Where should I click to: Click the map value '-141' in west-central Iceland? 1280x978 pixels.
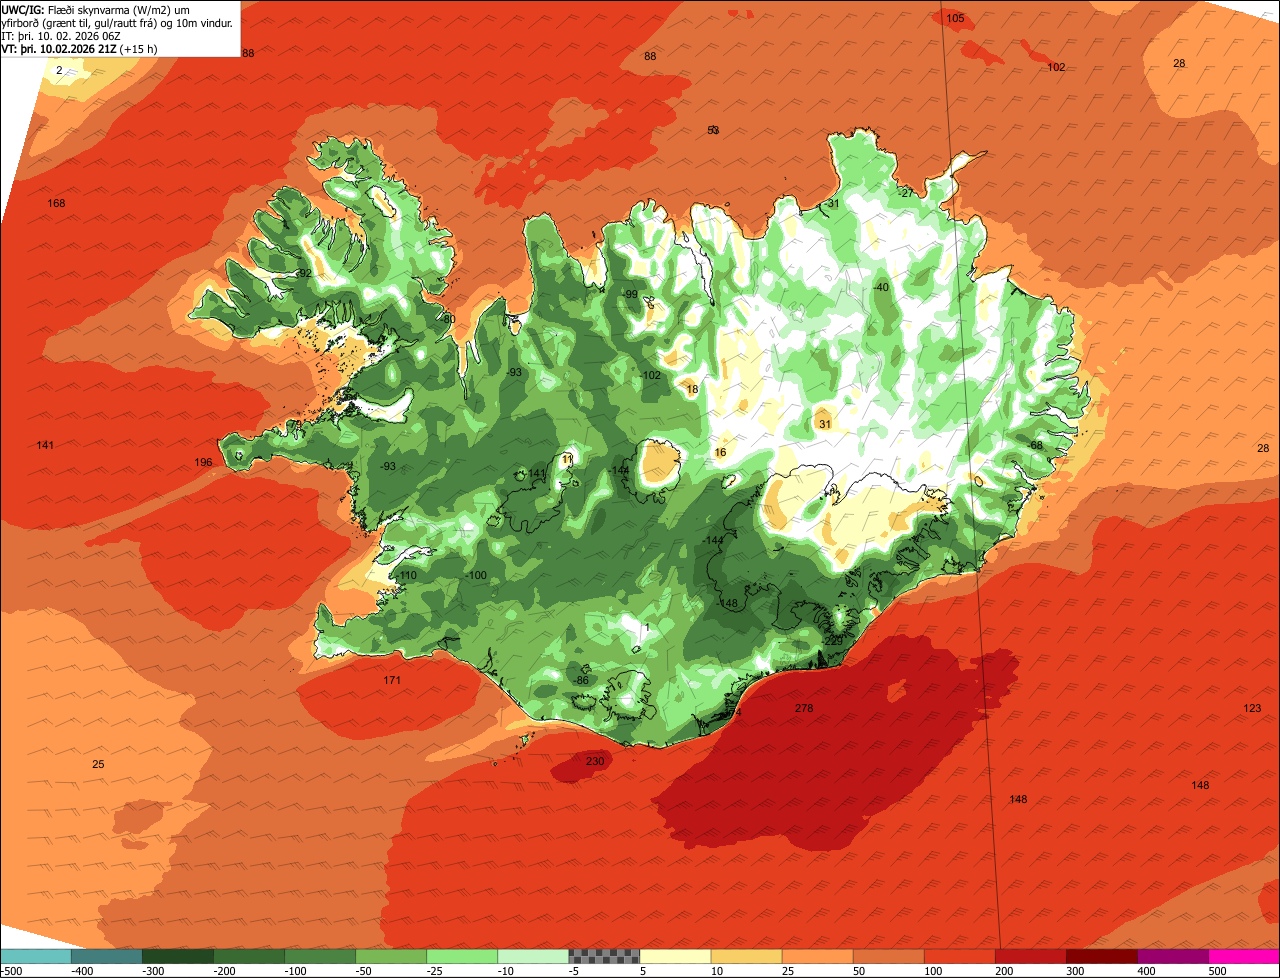click(x=535, y=473)
